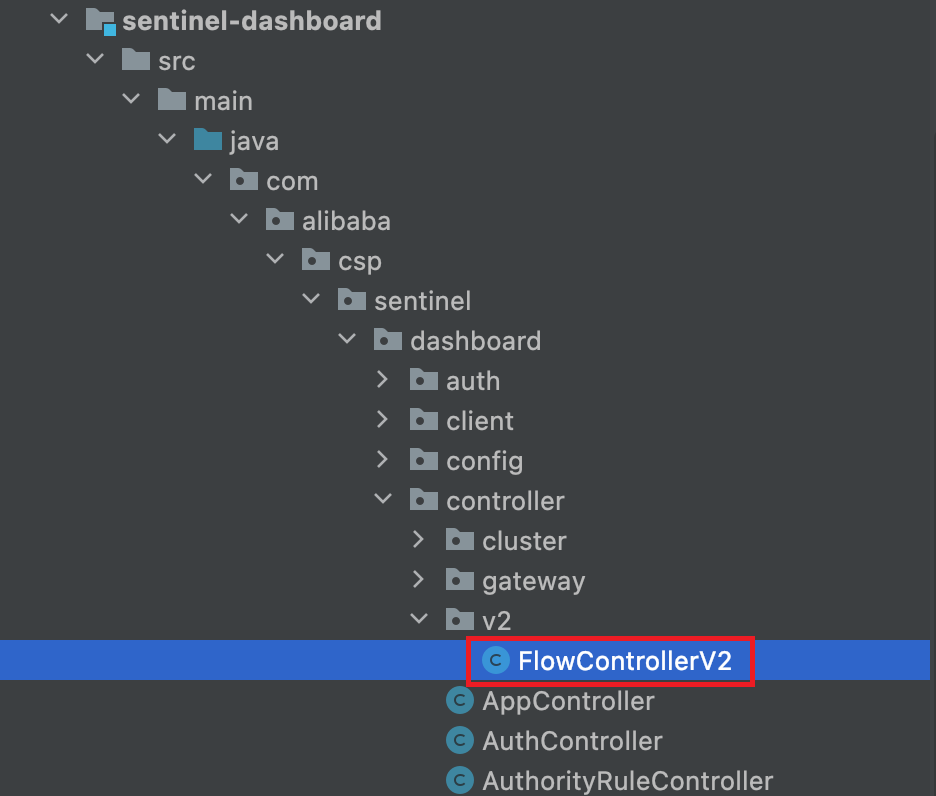Click the blue java source root icon
This screenshot has width=936, height=796.
pyautogui.click(x=208, y=140)
